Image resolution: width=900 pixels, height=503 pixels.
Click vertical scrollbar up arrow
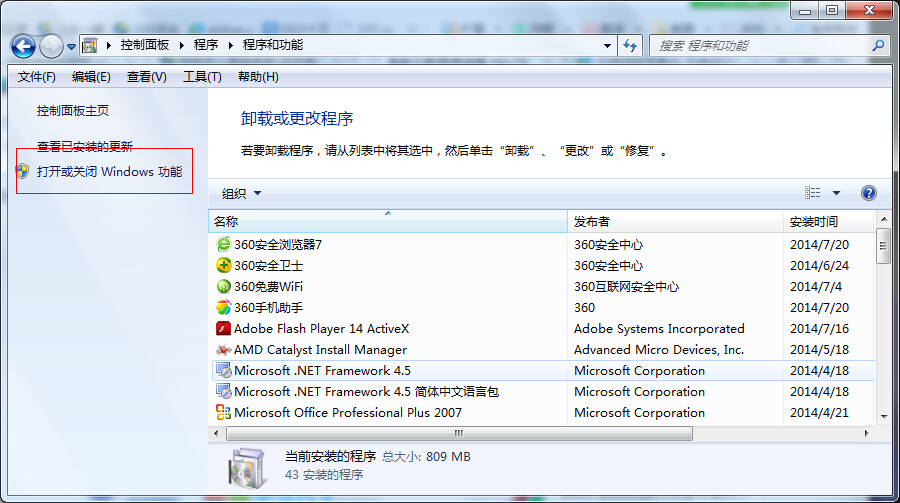click(x=883, y=219)
